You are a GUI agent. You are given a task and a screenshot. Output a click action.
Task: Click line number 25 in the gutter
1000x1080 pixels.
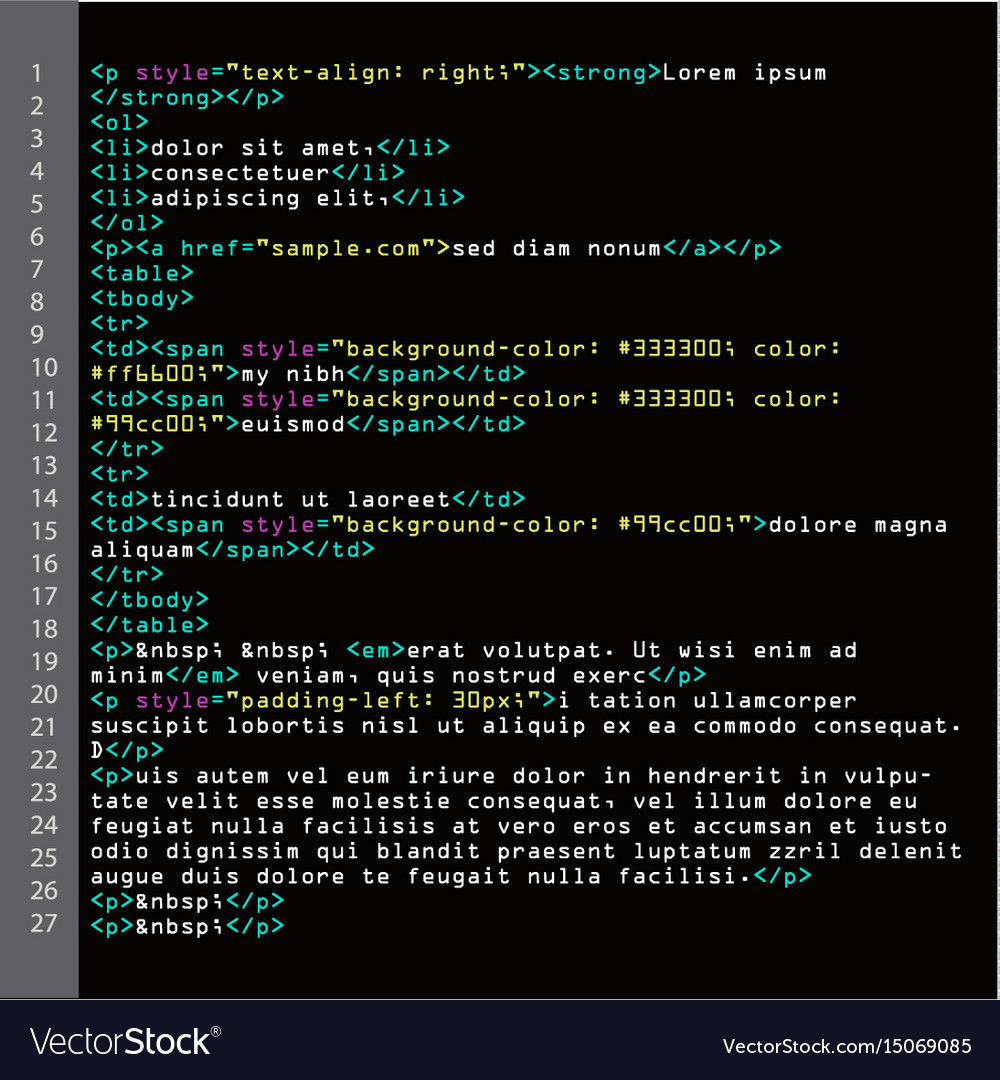tap(44, 858)
